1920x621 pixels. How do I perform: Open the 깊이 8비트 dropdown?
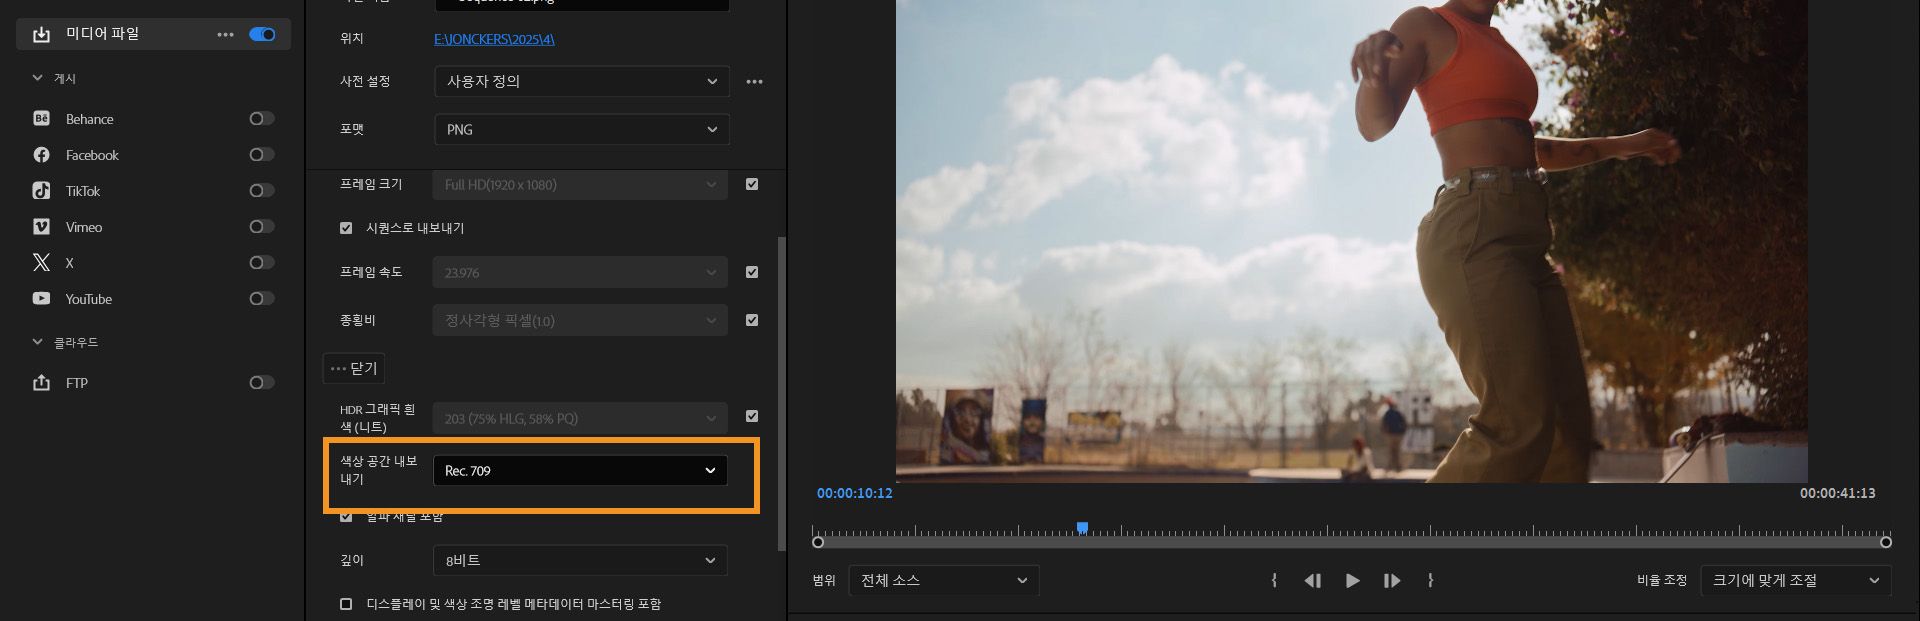pyautogui.click(x=579, y=560)
